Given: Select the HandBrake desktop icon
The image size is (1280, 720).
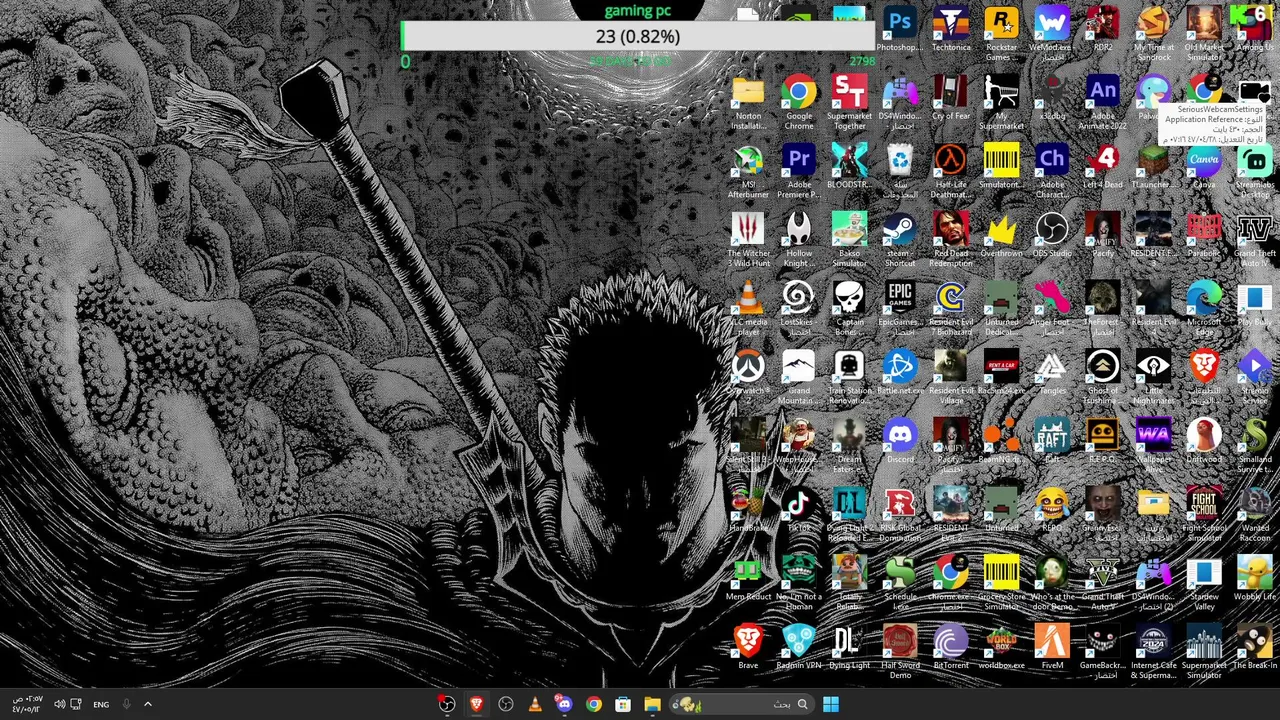Looking at the screenshot, I should [748, 511].
